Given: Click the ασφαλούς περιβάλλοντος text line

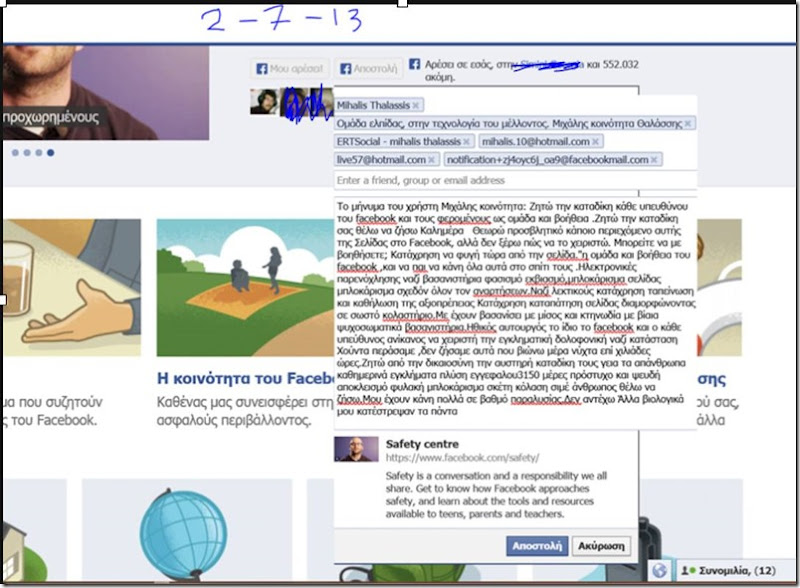Looking at the screenshot, I should point(234,421).
